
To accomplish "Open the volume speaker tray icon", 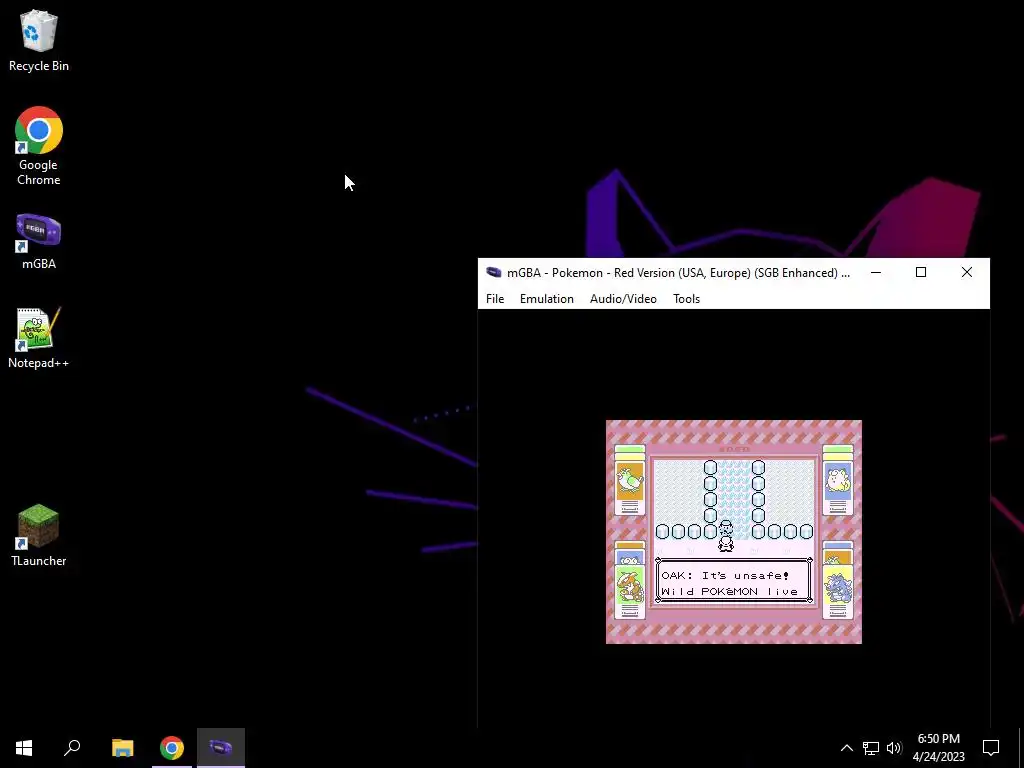I will coord(894,748).
